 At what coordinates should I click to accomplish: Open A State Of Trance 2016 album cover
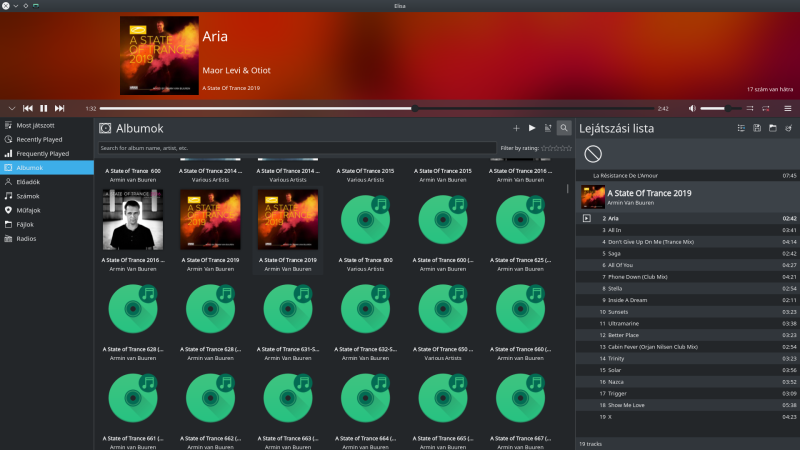(x=133, y=219)
